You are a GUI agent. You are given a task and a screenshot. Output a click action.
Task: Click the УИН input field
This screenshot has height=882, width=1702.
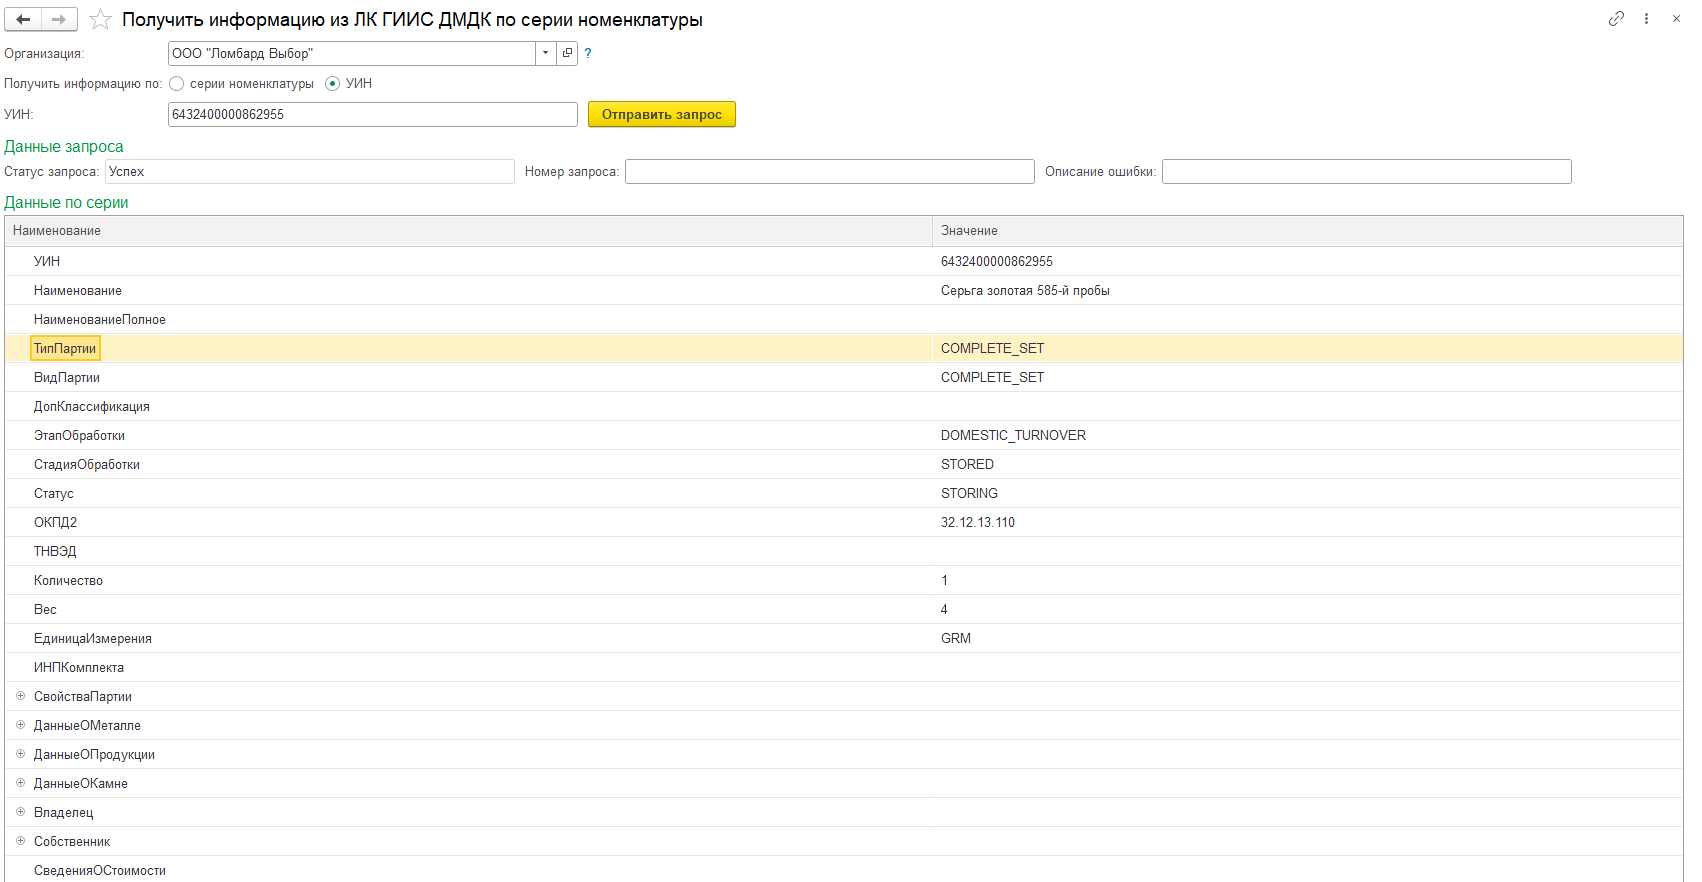(x=373, y=114)
